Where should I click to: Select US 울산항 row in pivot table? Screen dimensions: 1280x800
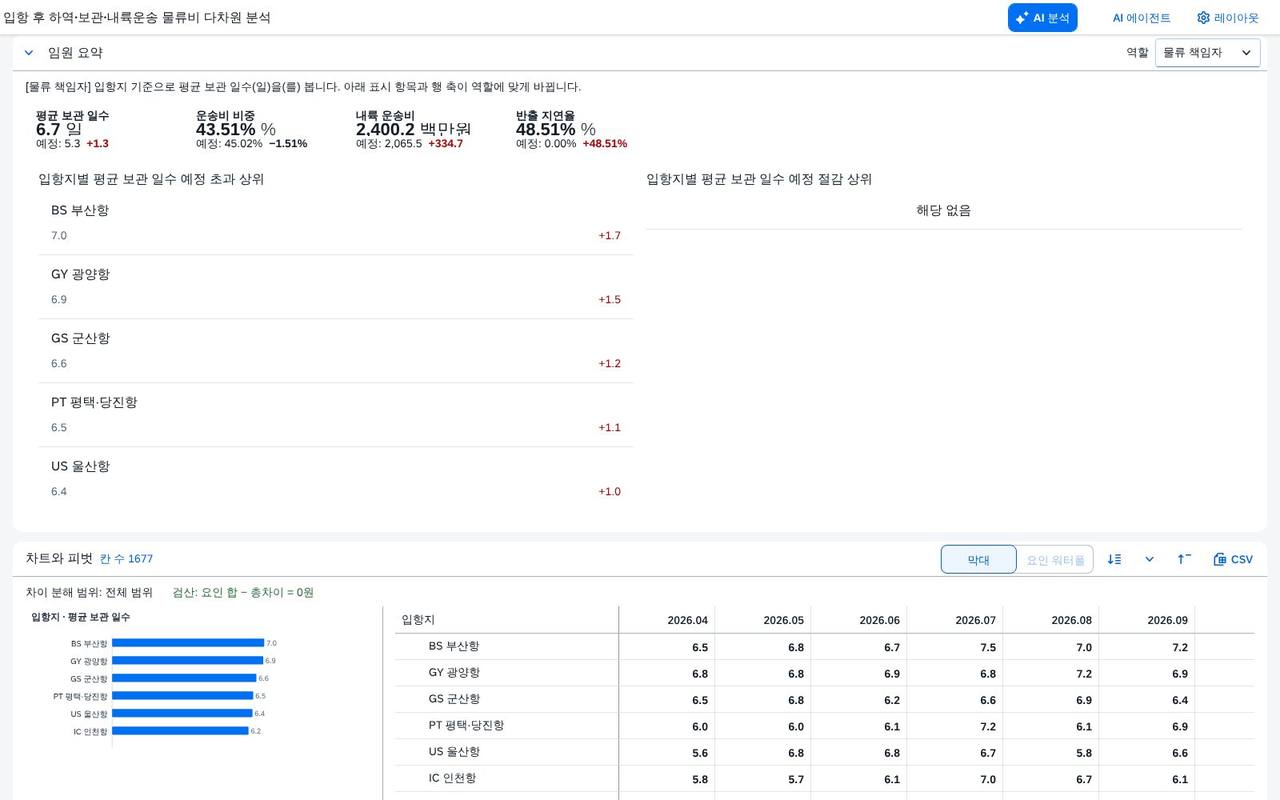(825, 752)
